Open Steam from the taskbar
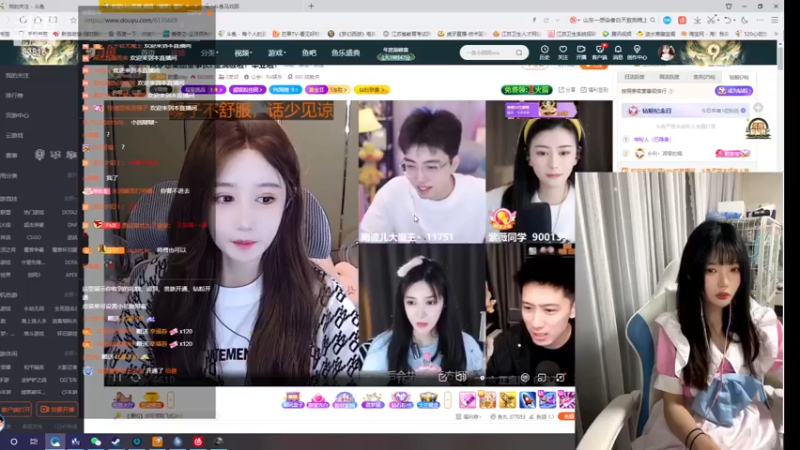Viewport: 800px width, 450px height. point(116,441)
